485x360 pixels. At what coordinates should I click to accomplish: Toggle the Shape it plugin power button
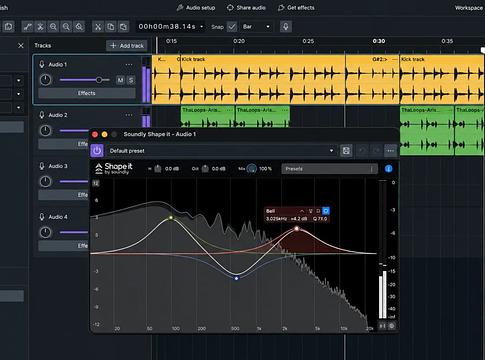pos(97,151)
